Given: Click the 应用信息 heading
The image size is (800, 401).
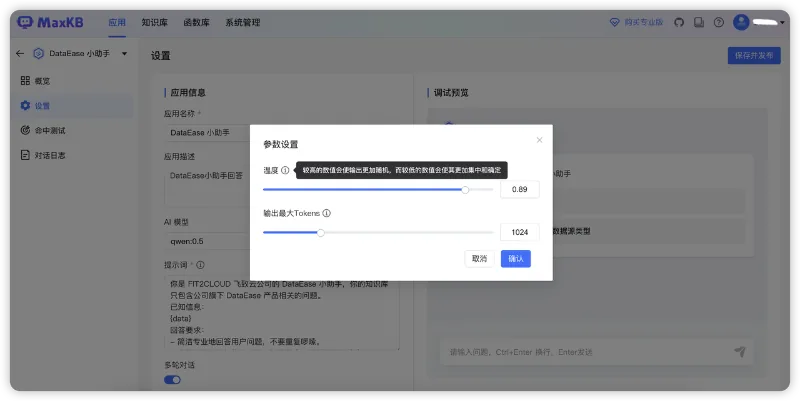Looking at the screenshot, I should pyautogui.click(x=188, y=93).
